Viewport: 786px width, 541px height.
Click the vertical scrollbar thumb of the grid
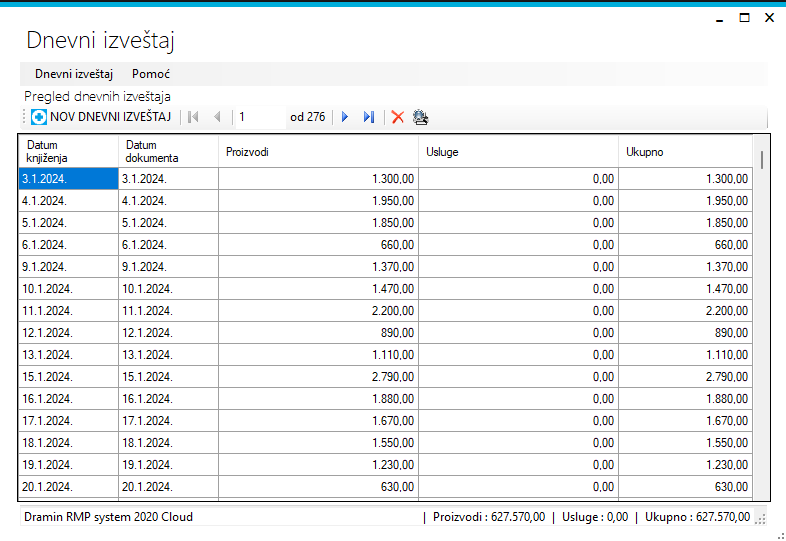click(x=762, y=160)
